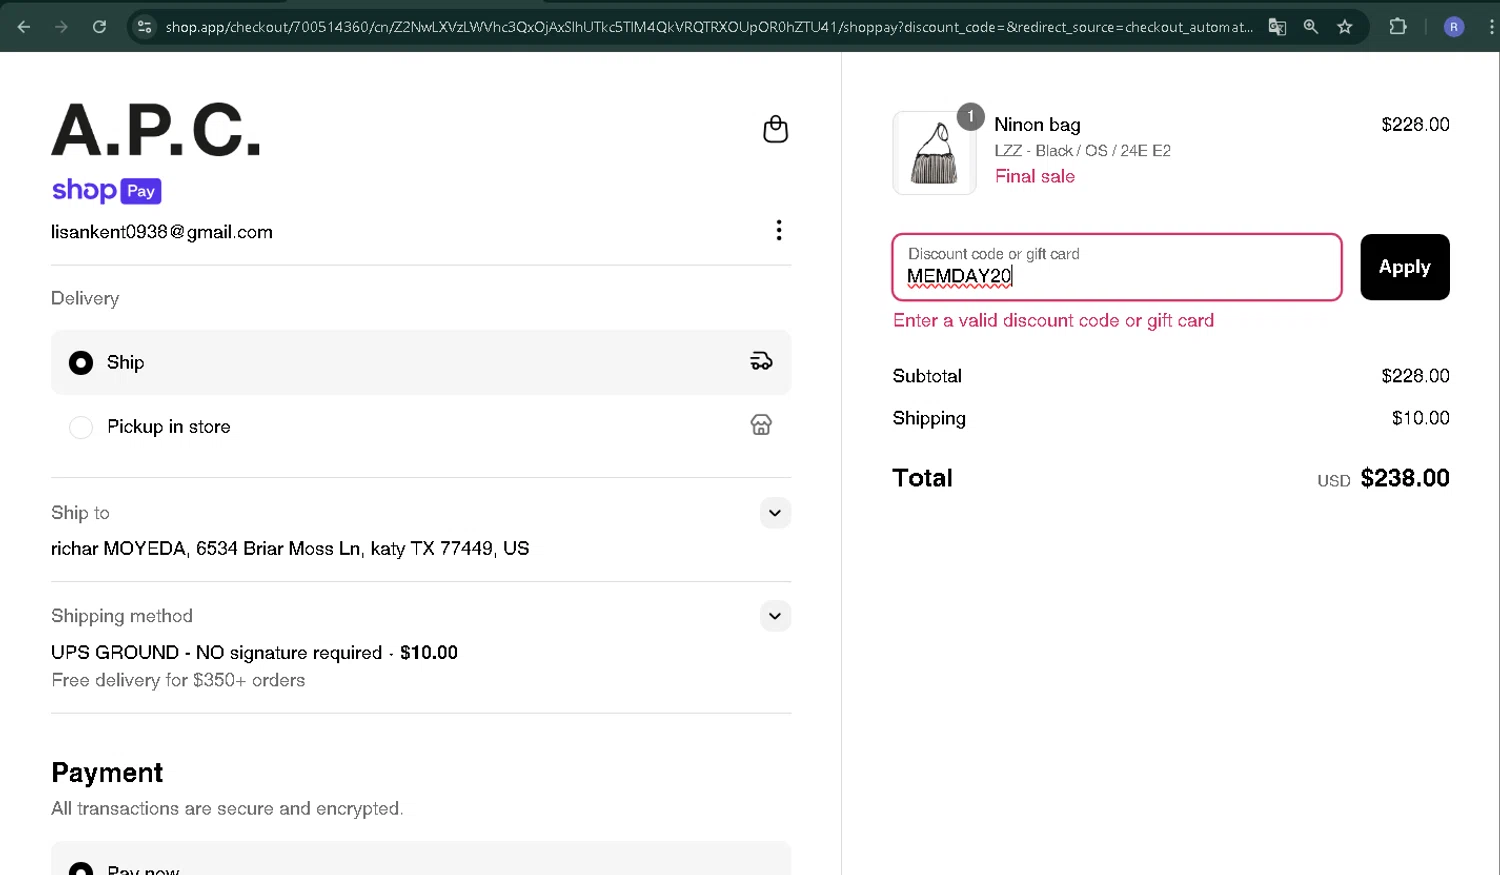Click the delivery truck icon in Ship row
1500x875 pixels.
pyautogui.click(x=761, y=361)
